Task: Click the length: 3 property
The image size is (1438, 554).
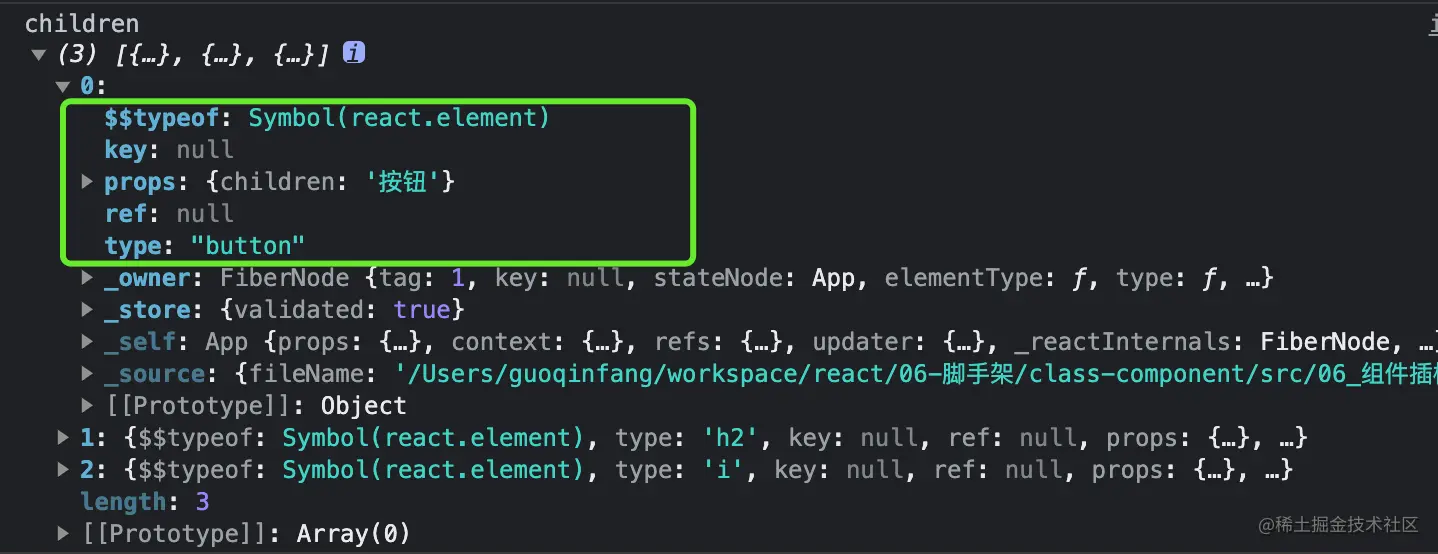Action: [145, 502]
